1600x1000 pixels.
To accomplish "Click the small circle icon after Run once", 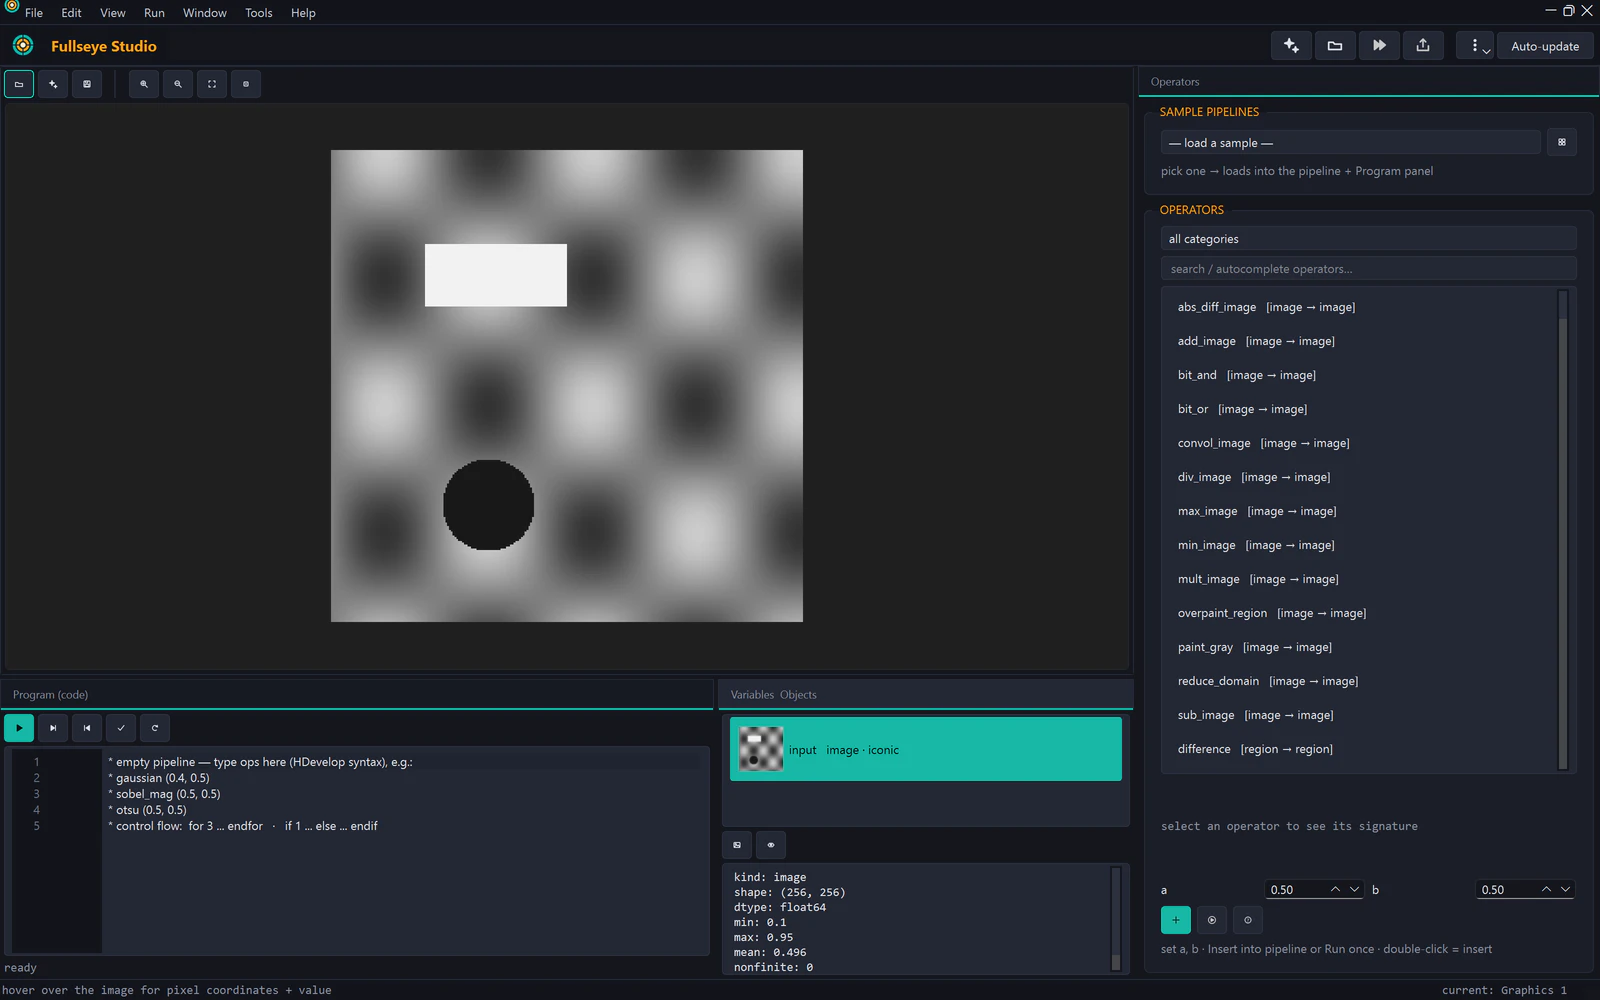I will (1248, 920).
